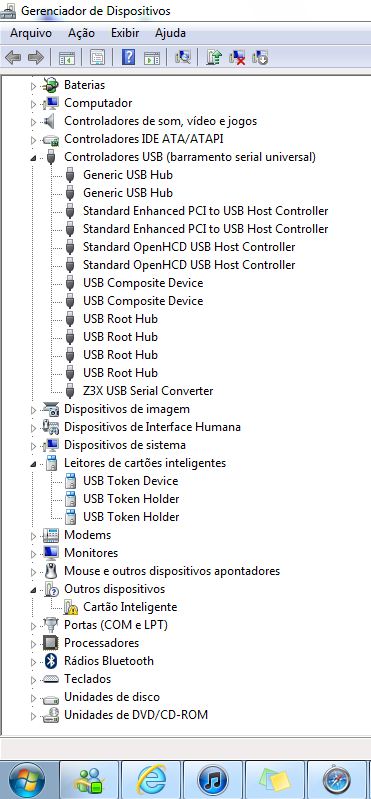The width and height of the screenshot is (371, 799).
Task: Launch iTunes from the taskbar
Action: tap(213, 780)
